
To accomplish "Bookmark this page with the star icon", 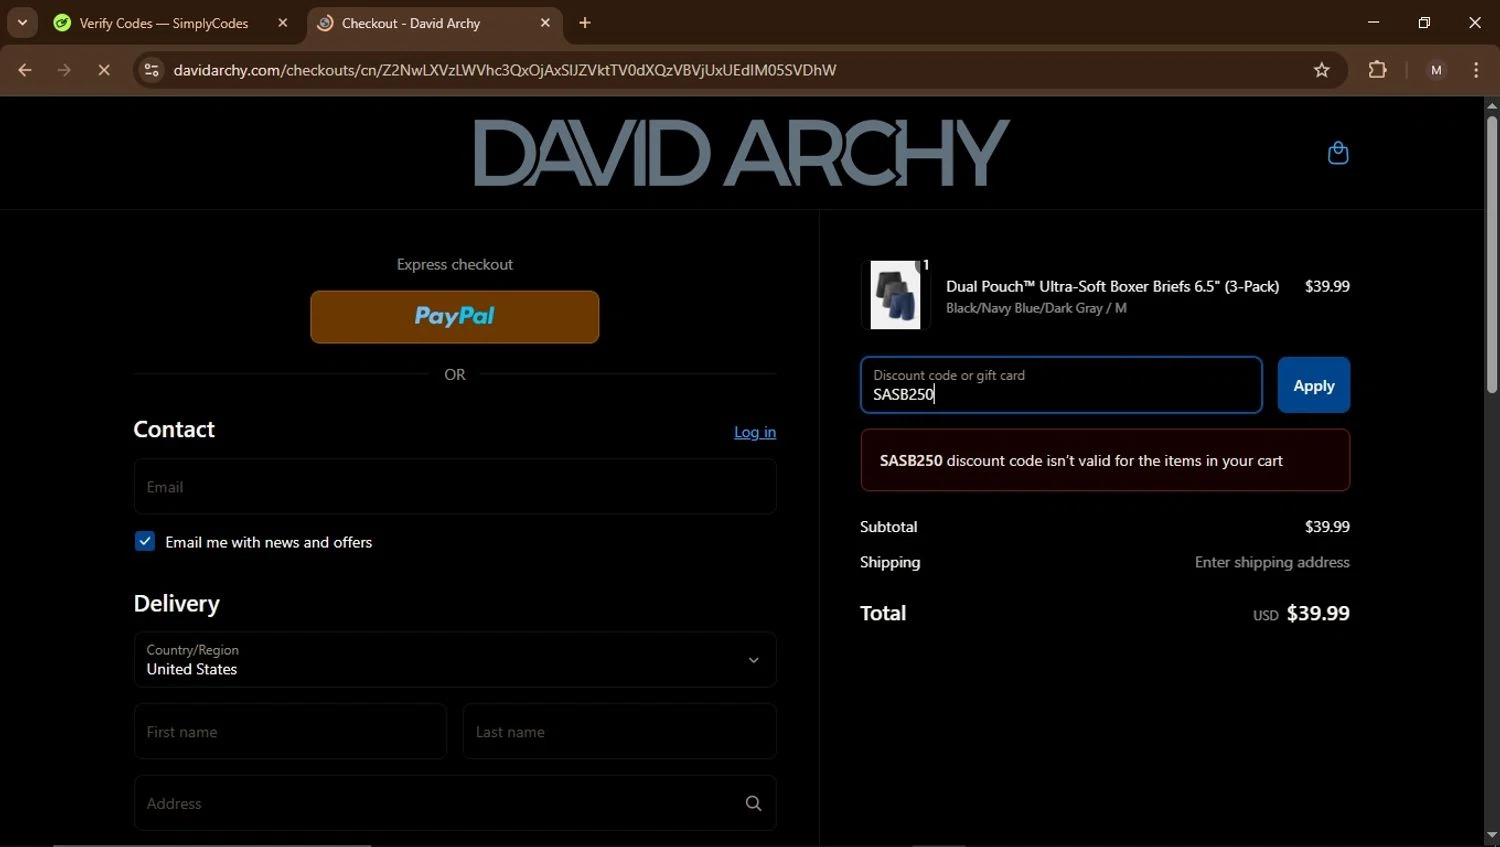I will click(x=1321, y=70).
